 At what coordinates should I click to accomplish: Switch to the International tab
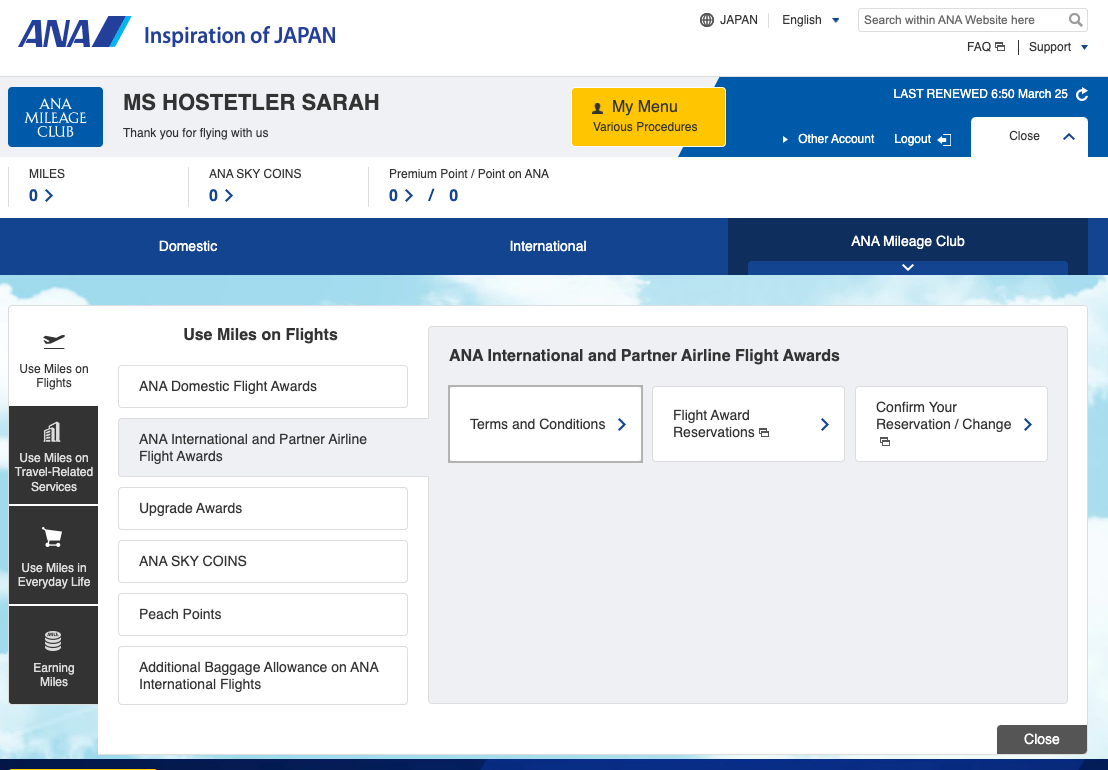point(548,246)
